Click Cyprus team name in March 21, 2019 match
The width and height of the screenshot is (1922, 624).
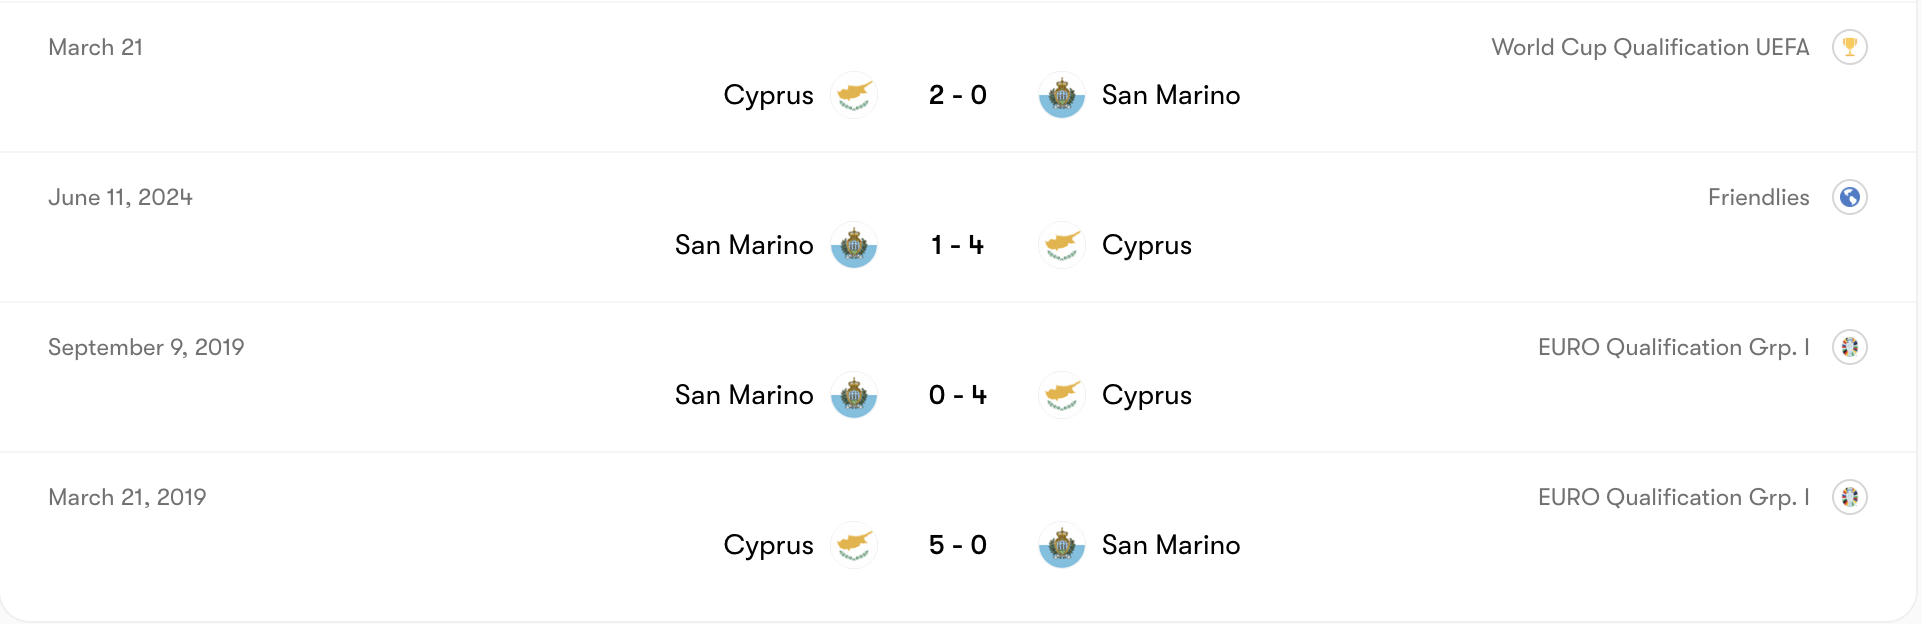[x=768, y=545]
